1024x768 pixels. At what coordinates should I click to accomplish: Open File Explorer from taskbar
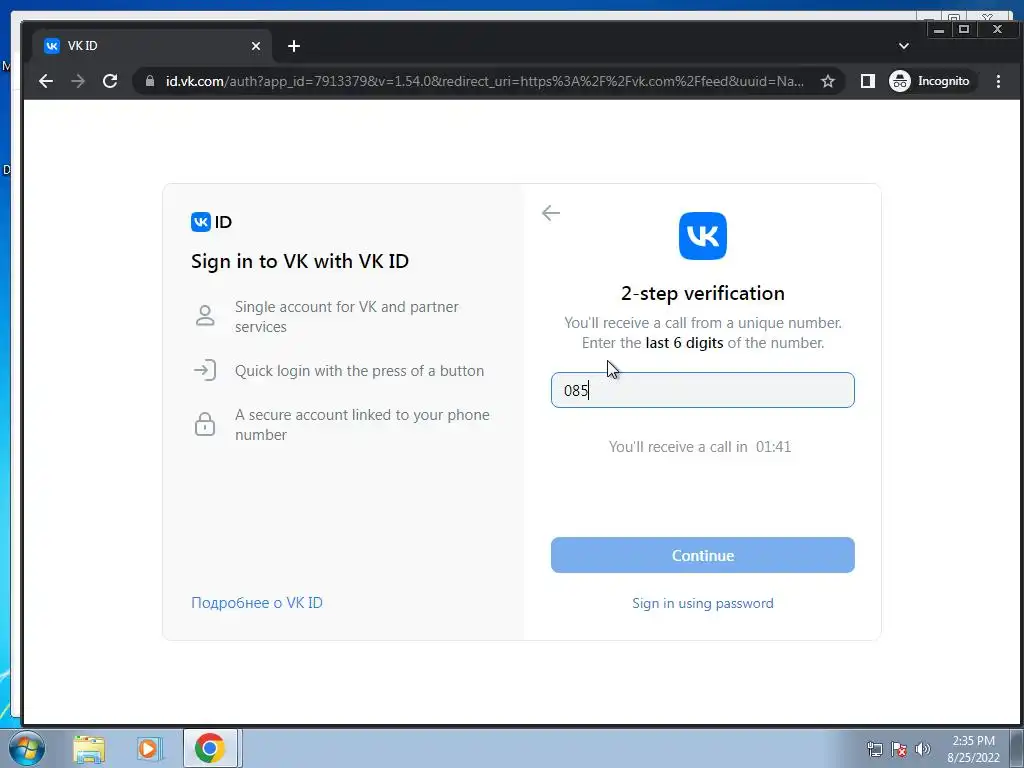[89, 749]
